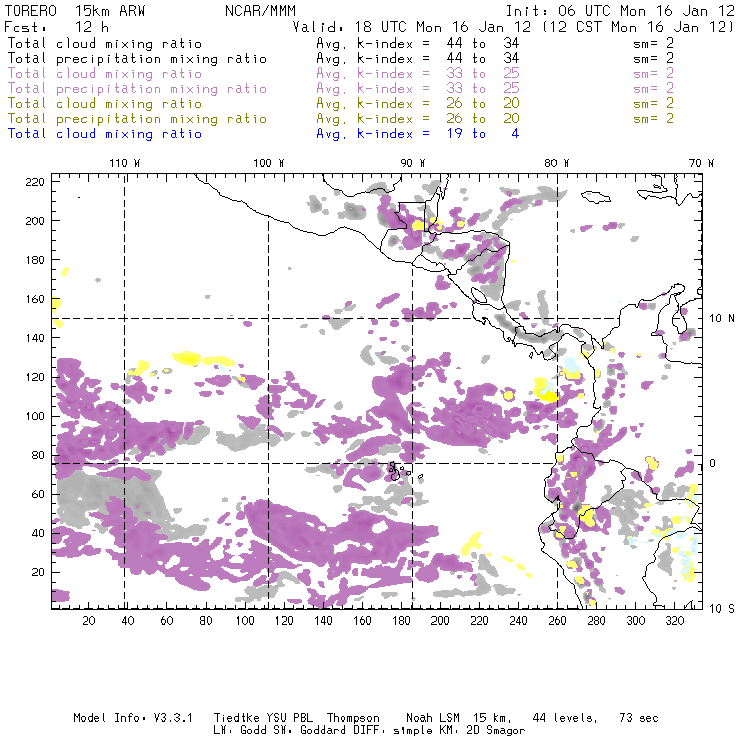
Task: Select olive "Total precipitation mixing ratio" legend line
Action: [137, 119]
